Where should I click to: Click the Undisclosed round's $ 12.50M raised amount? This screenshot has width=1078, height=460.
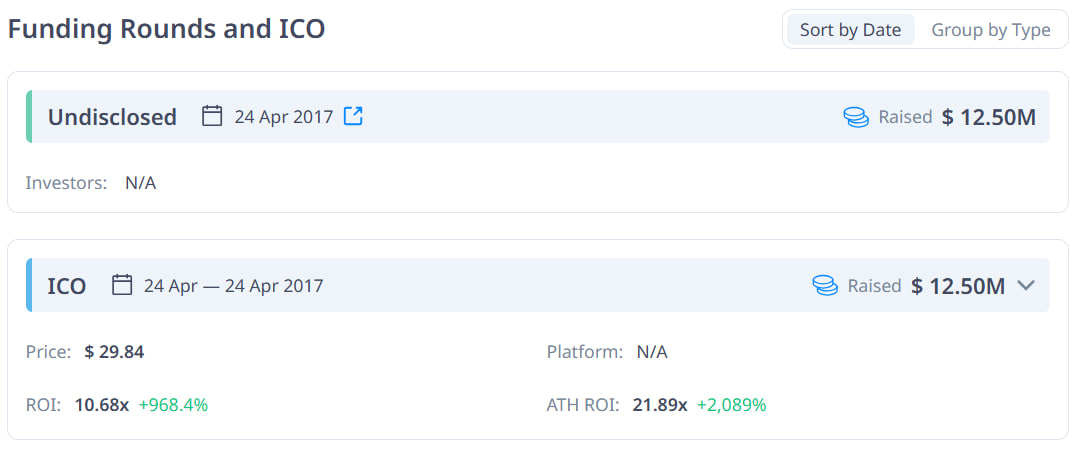click(x=988, y=117)
